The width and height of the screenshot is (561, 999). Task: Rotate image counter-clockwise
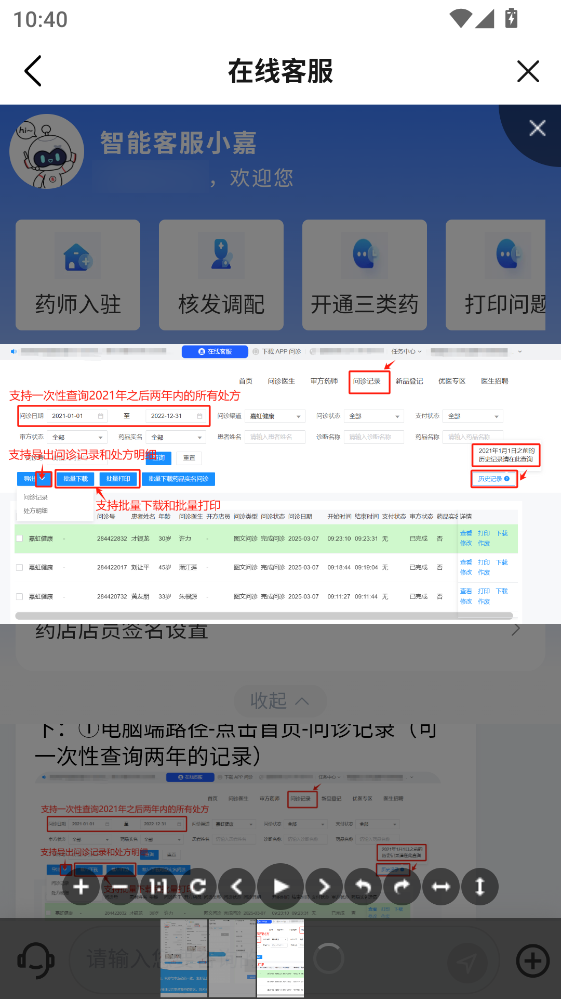pos(363,887)
